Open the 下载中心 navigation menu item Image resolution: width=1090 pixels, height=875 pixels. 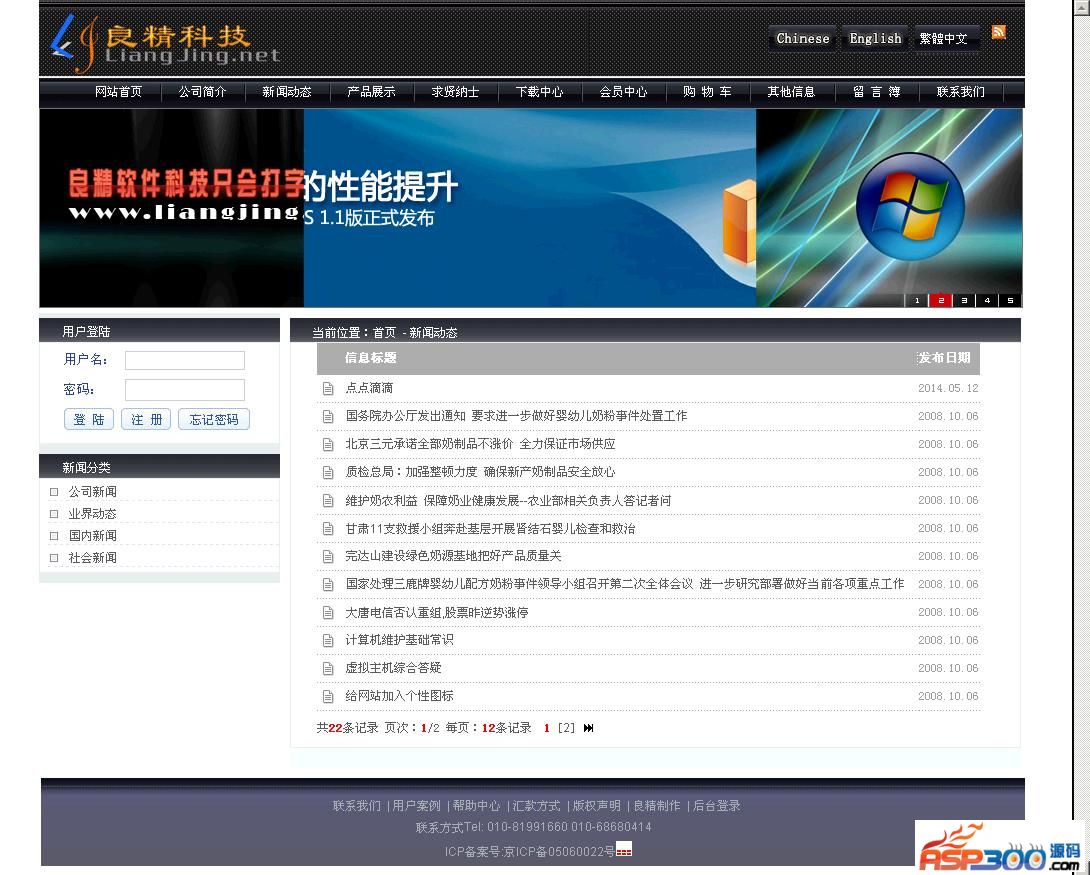(x=539, y=92)
